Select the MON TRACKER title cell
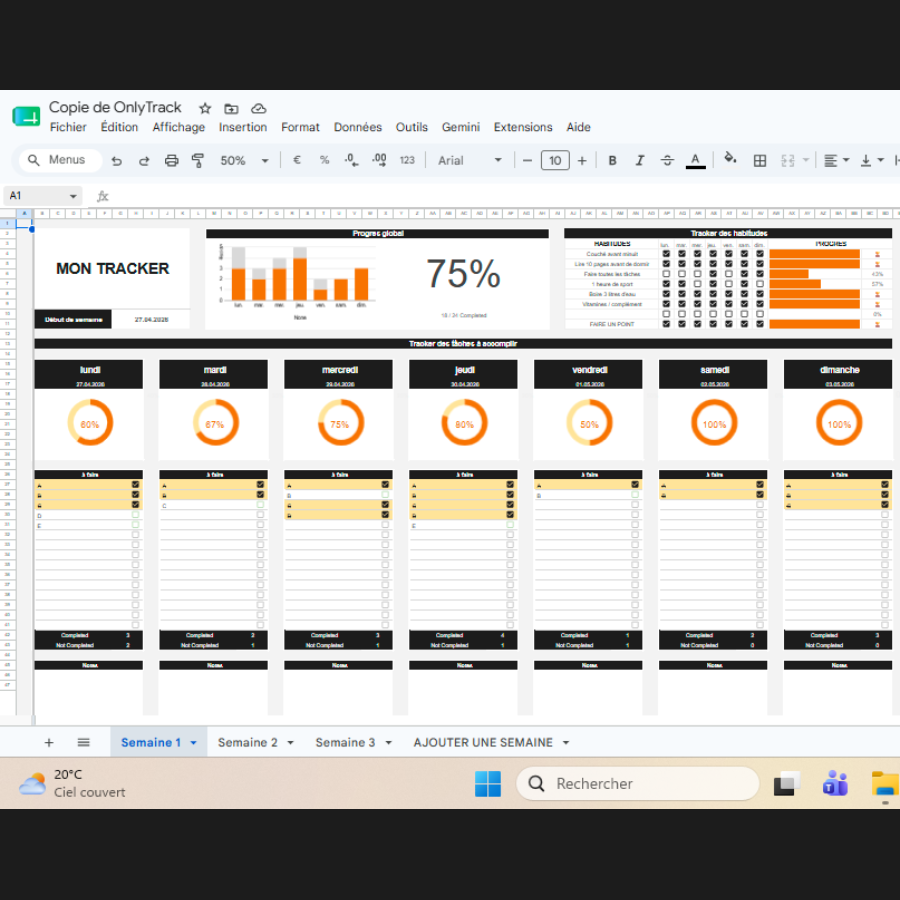Viewport: 900px width, 900px height. coord(112,269)
